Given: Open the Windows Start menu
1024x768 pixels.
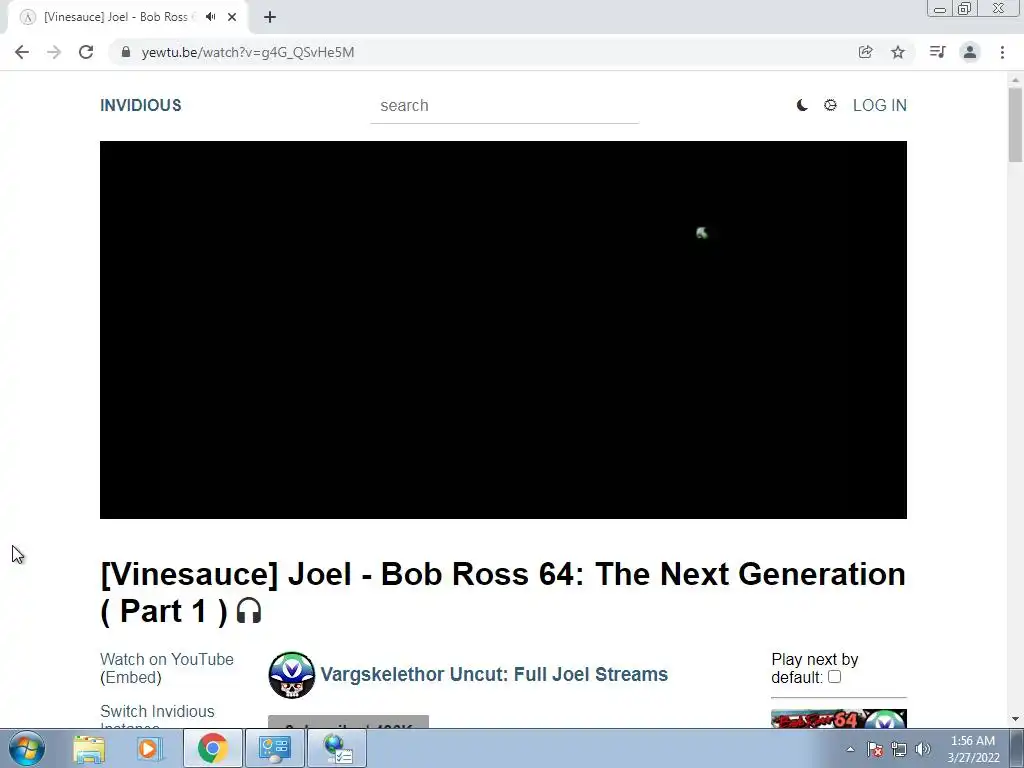Looking at the screenshot, I should (27, 748).
